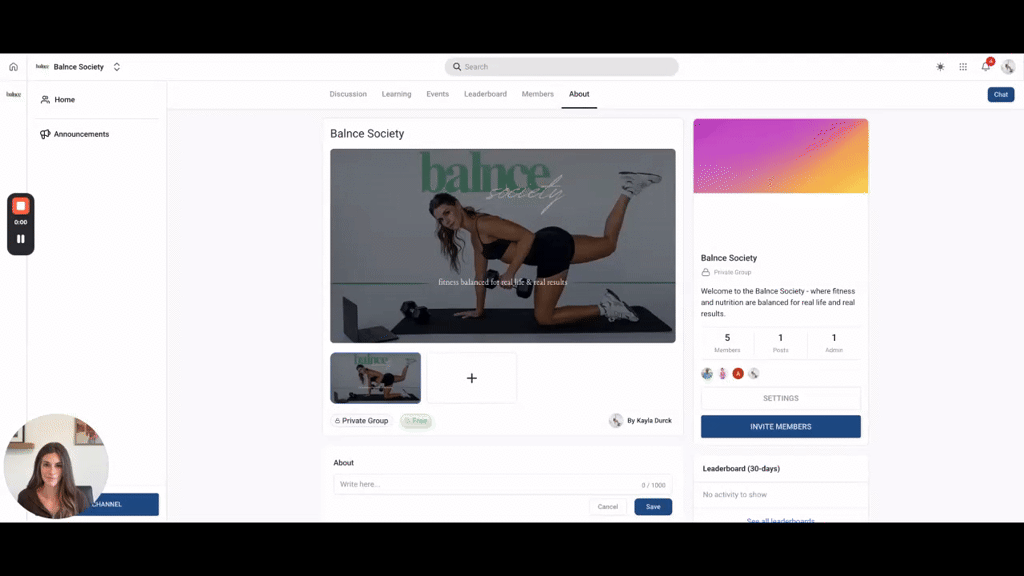Click the blue CHANNEL button
Viewport: 1024px width, 576px height.
122,504
